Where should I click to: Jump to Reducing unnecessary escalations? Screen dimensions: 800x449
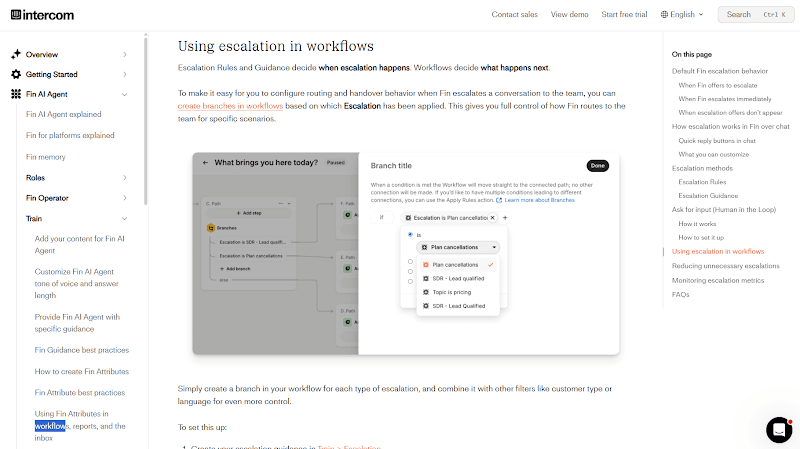[725, 266]
